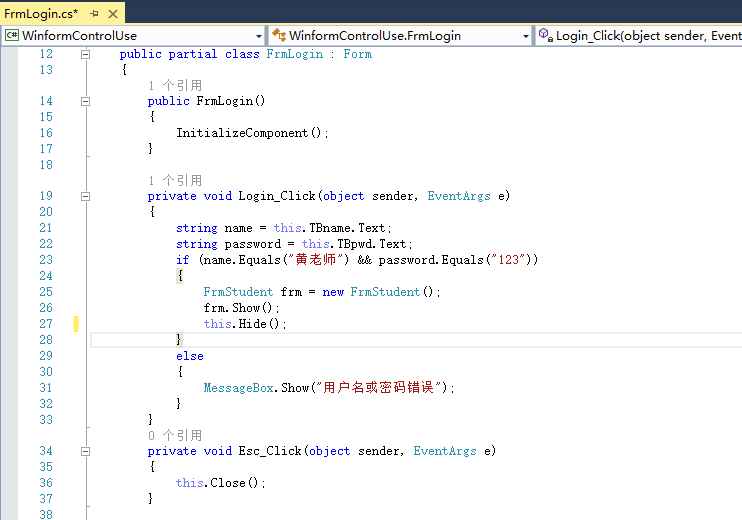Click the FrmLogin class name on line 12
The width and height of the screenshot is (742, 520).
coord(294,54)
